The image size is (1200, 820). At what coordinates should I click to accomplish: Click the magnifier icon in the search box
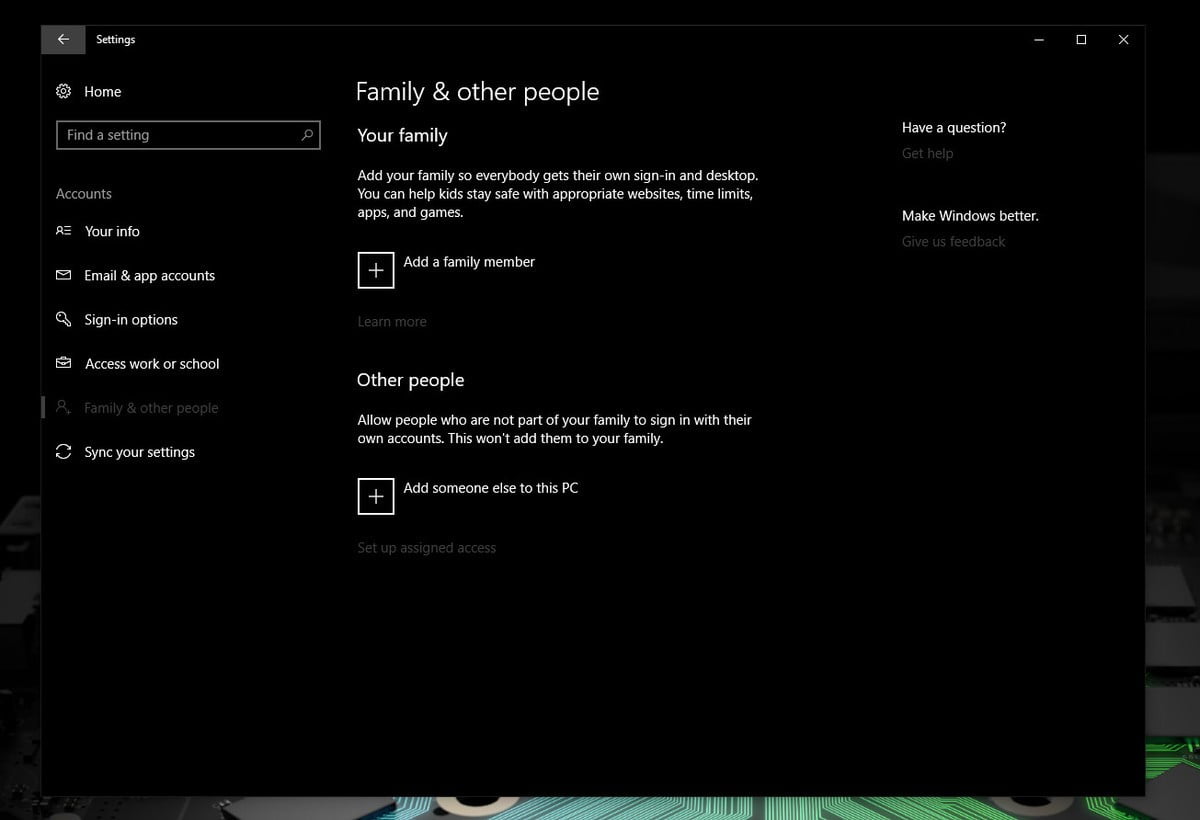tap(307, 134)
